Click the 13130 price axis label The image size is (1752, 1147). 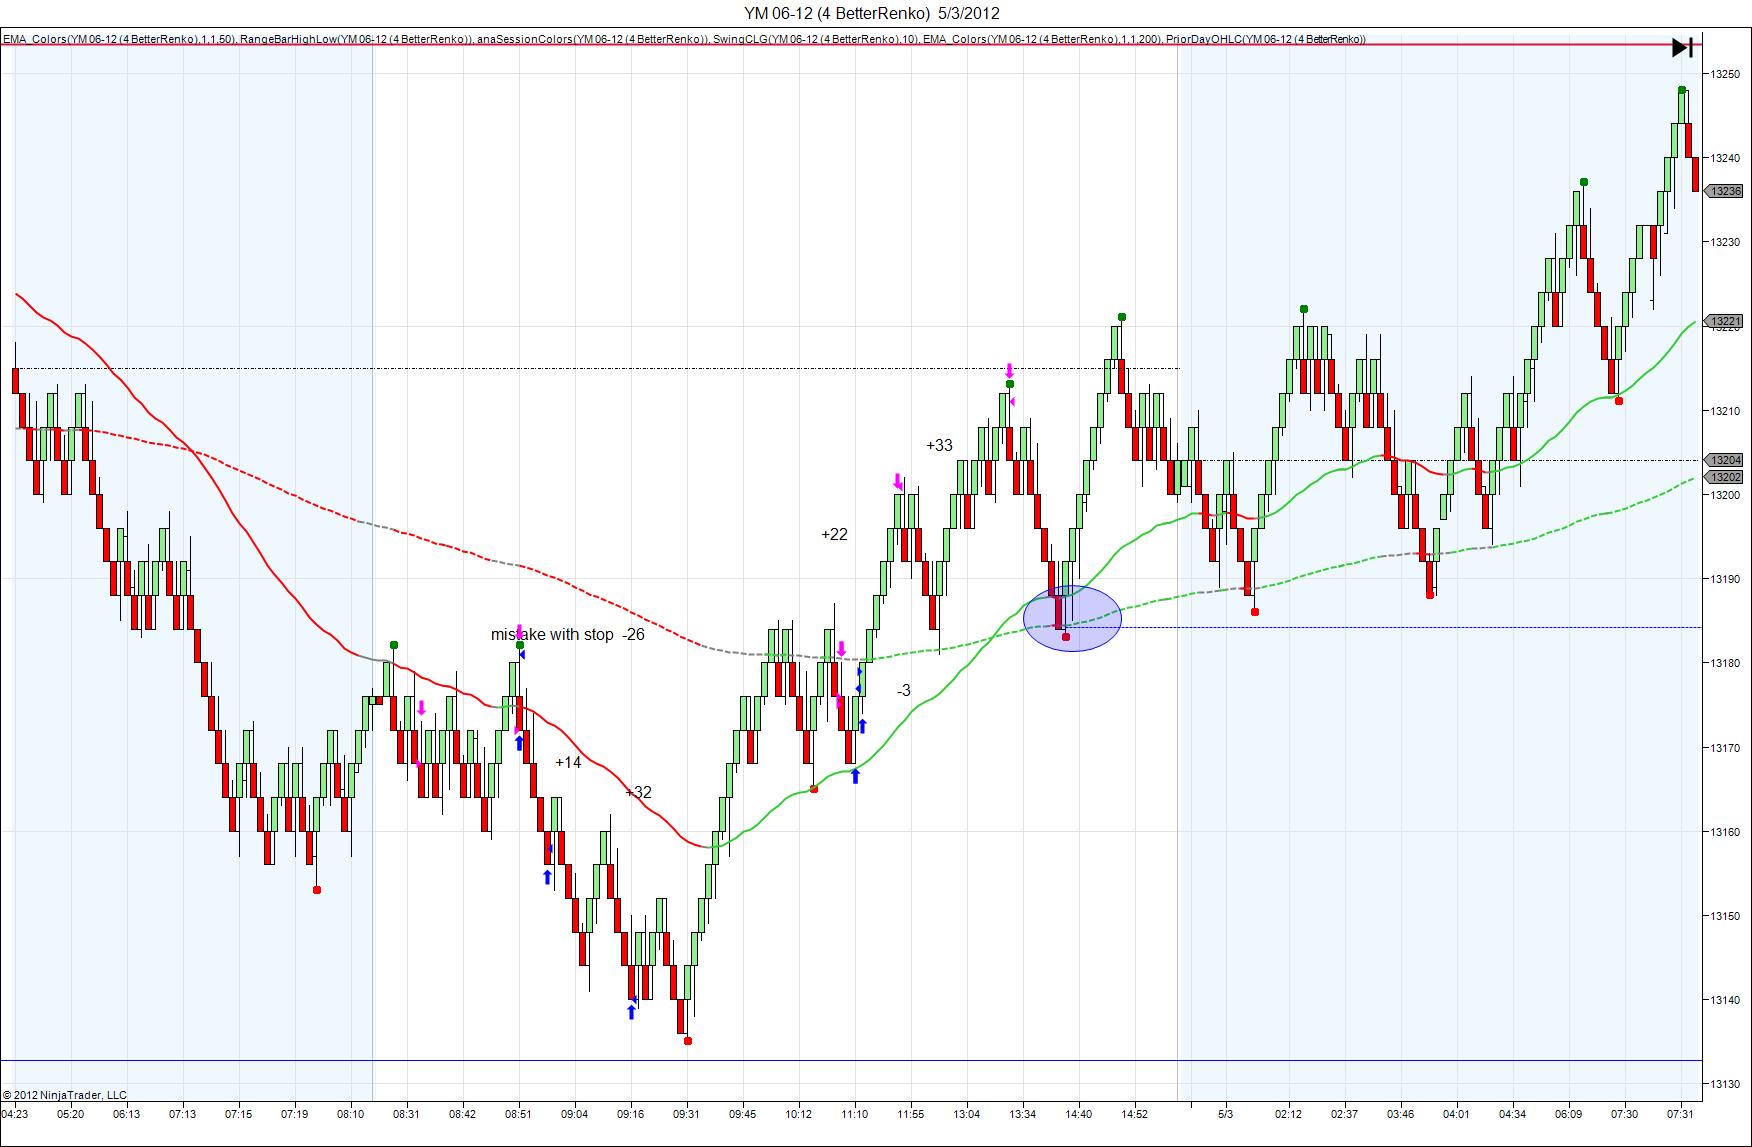(1725, 1084)
